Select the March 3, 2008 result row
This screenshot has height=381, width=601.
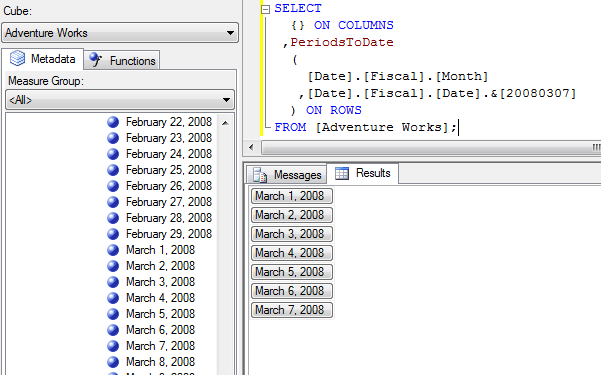pyautogui.click(x=292, y=234)
